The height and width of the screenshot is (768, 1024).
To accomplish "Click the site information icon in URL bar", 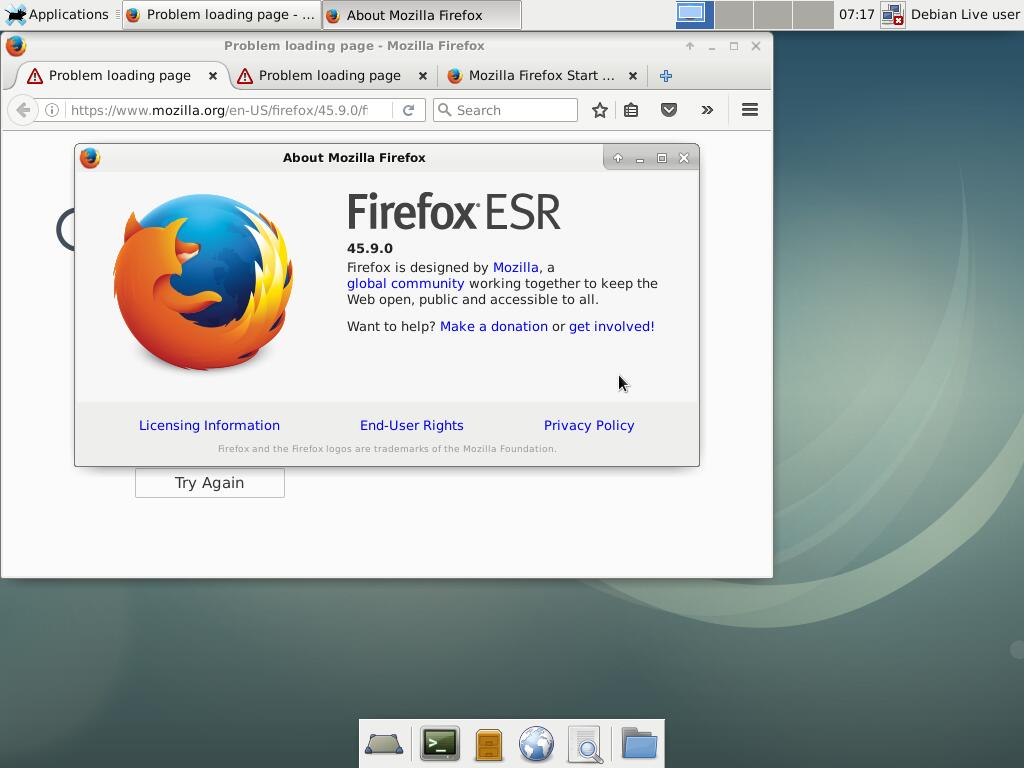I will (x=52, y=110).
